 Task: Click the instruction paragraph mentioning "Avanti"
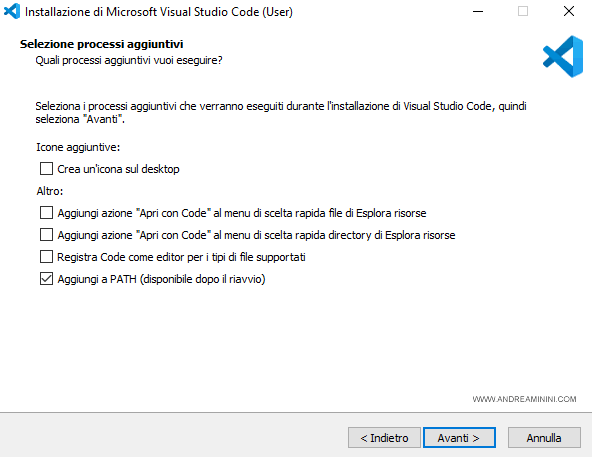(x=281, y=113)
